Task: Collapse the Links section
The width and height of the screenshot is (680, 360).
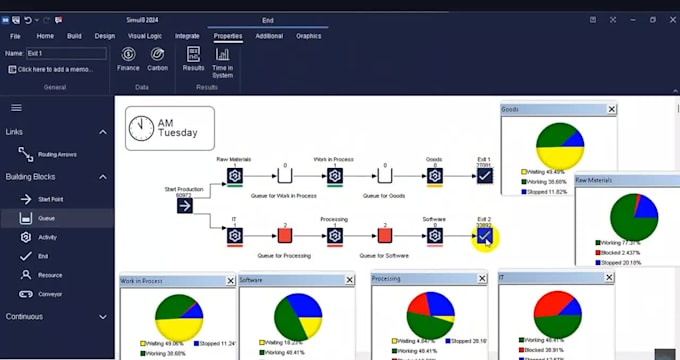Action: (x=103, y=132)
